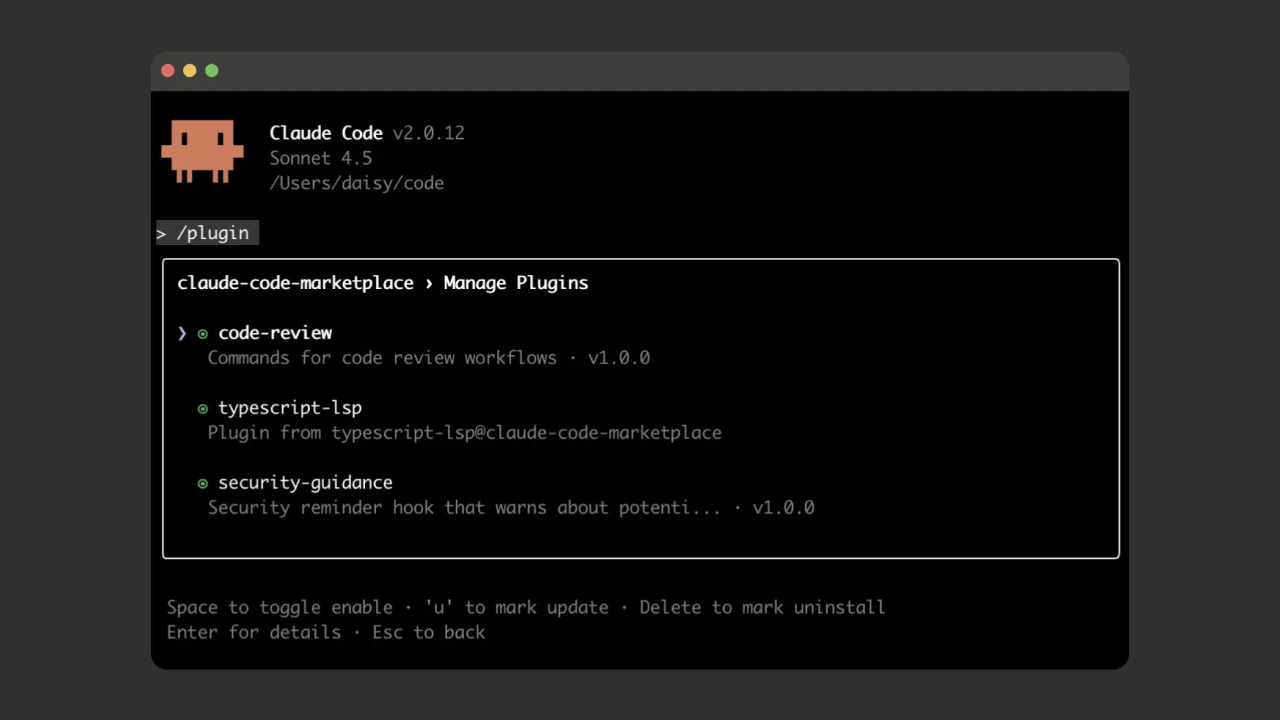Click the claude-code-marketplace breadcrumb
The width and height of the screenshot is (1280, 720).
pos(295,283)
